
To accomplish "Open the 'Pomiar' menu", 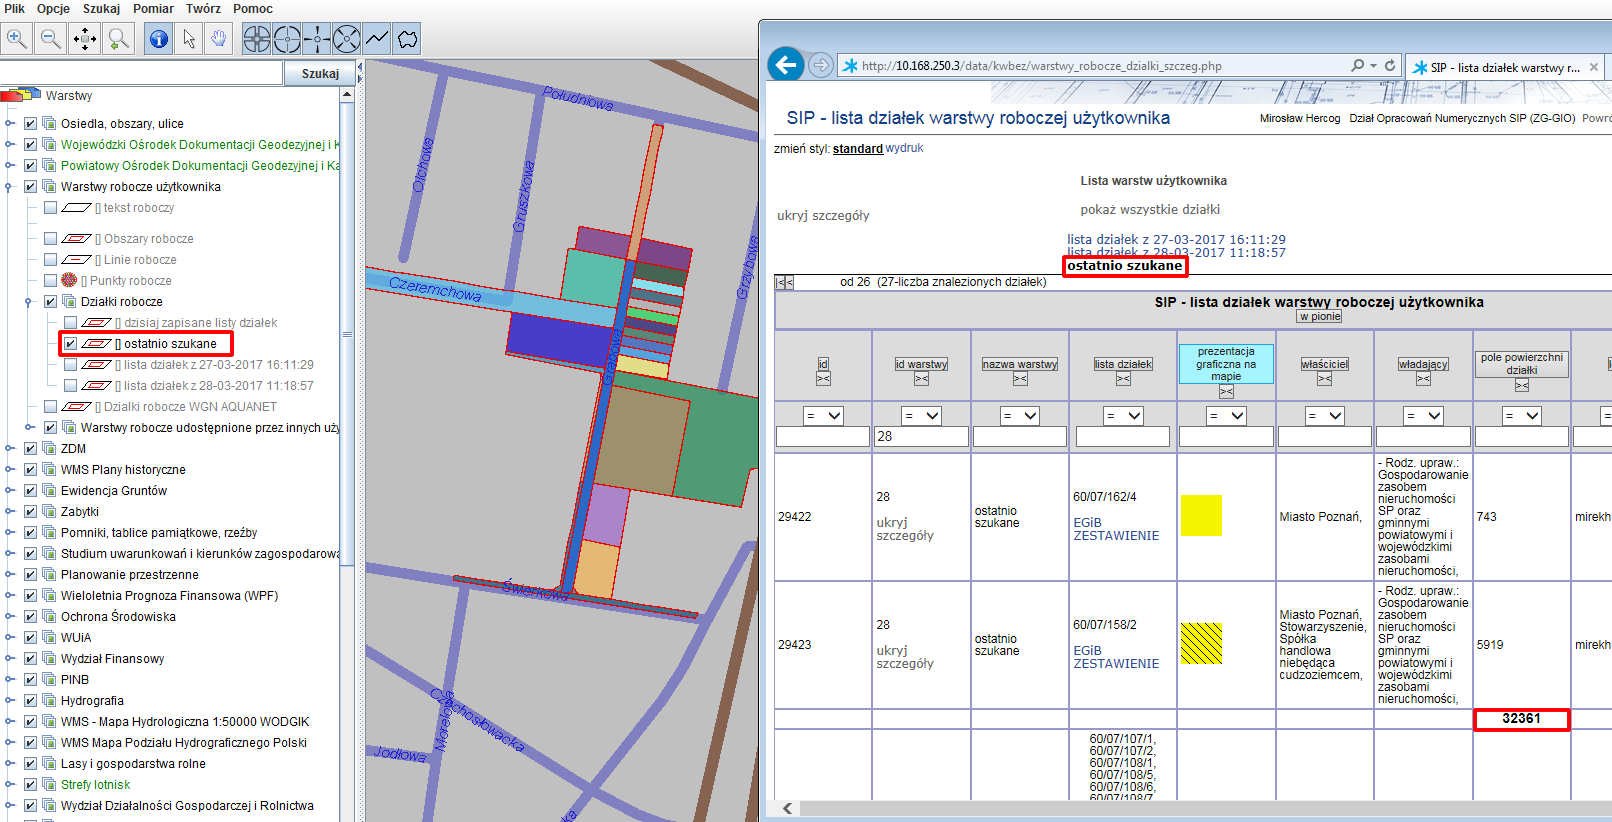I will click(153, 9).
